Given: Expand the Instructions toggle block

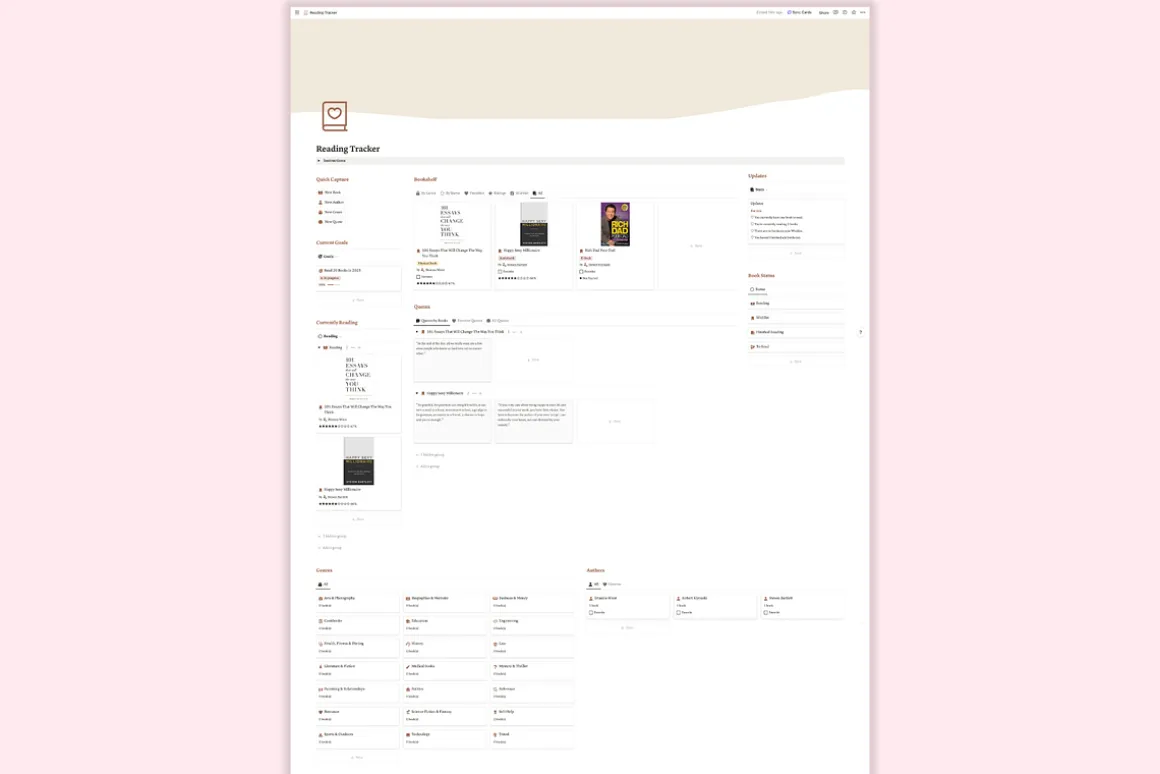Looking at the screenshot, I should point(319,161).
